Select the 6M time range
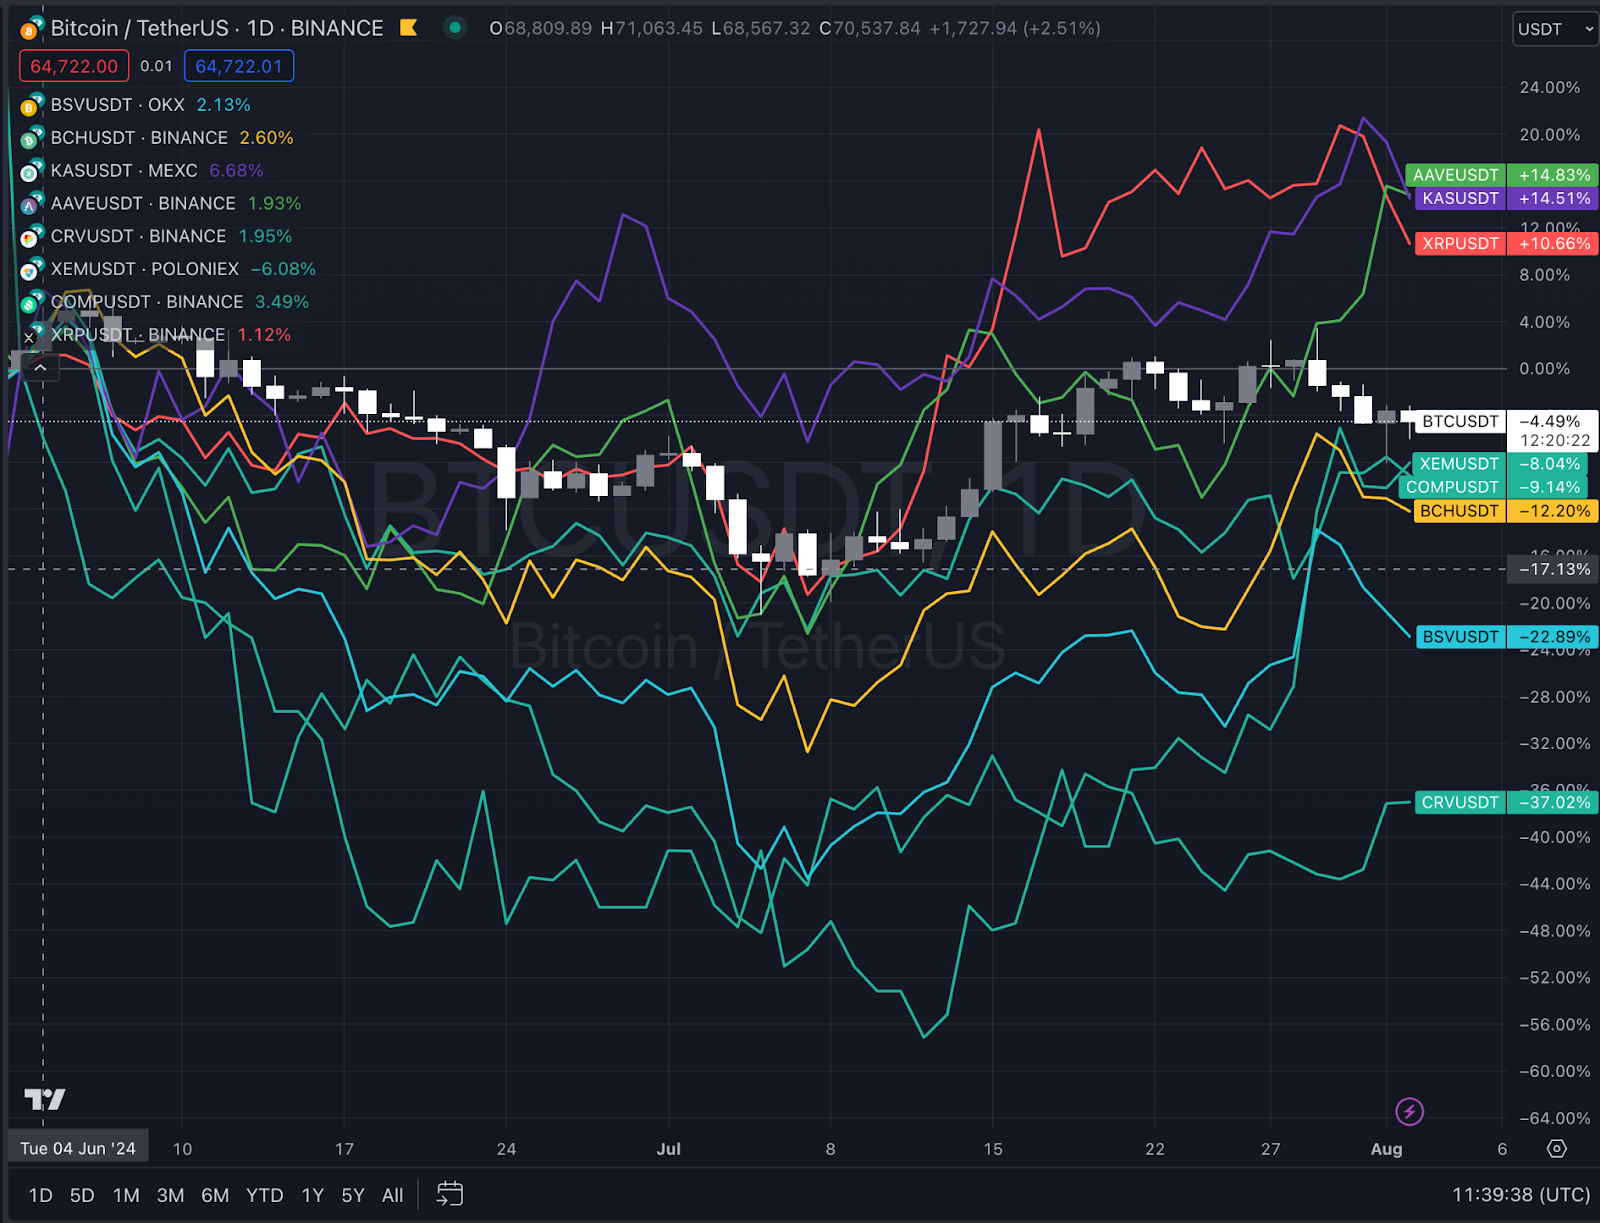Image resolution: width=1600 pixels, height=1223 pixels. [215, 1195]
